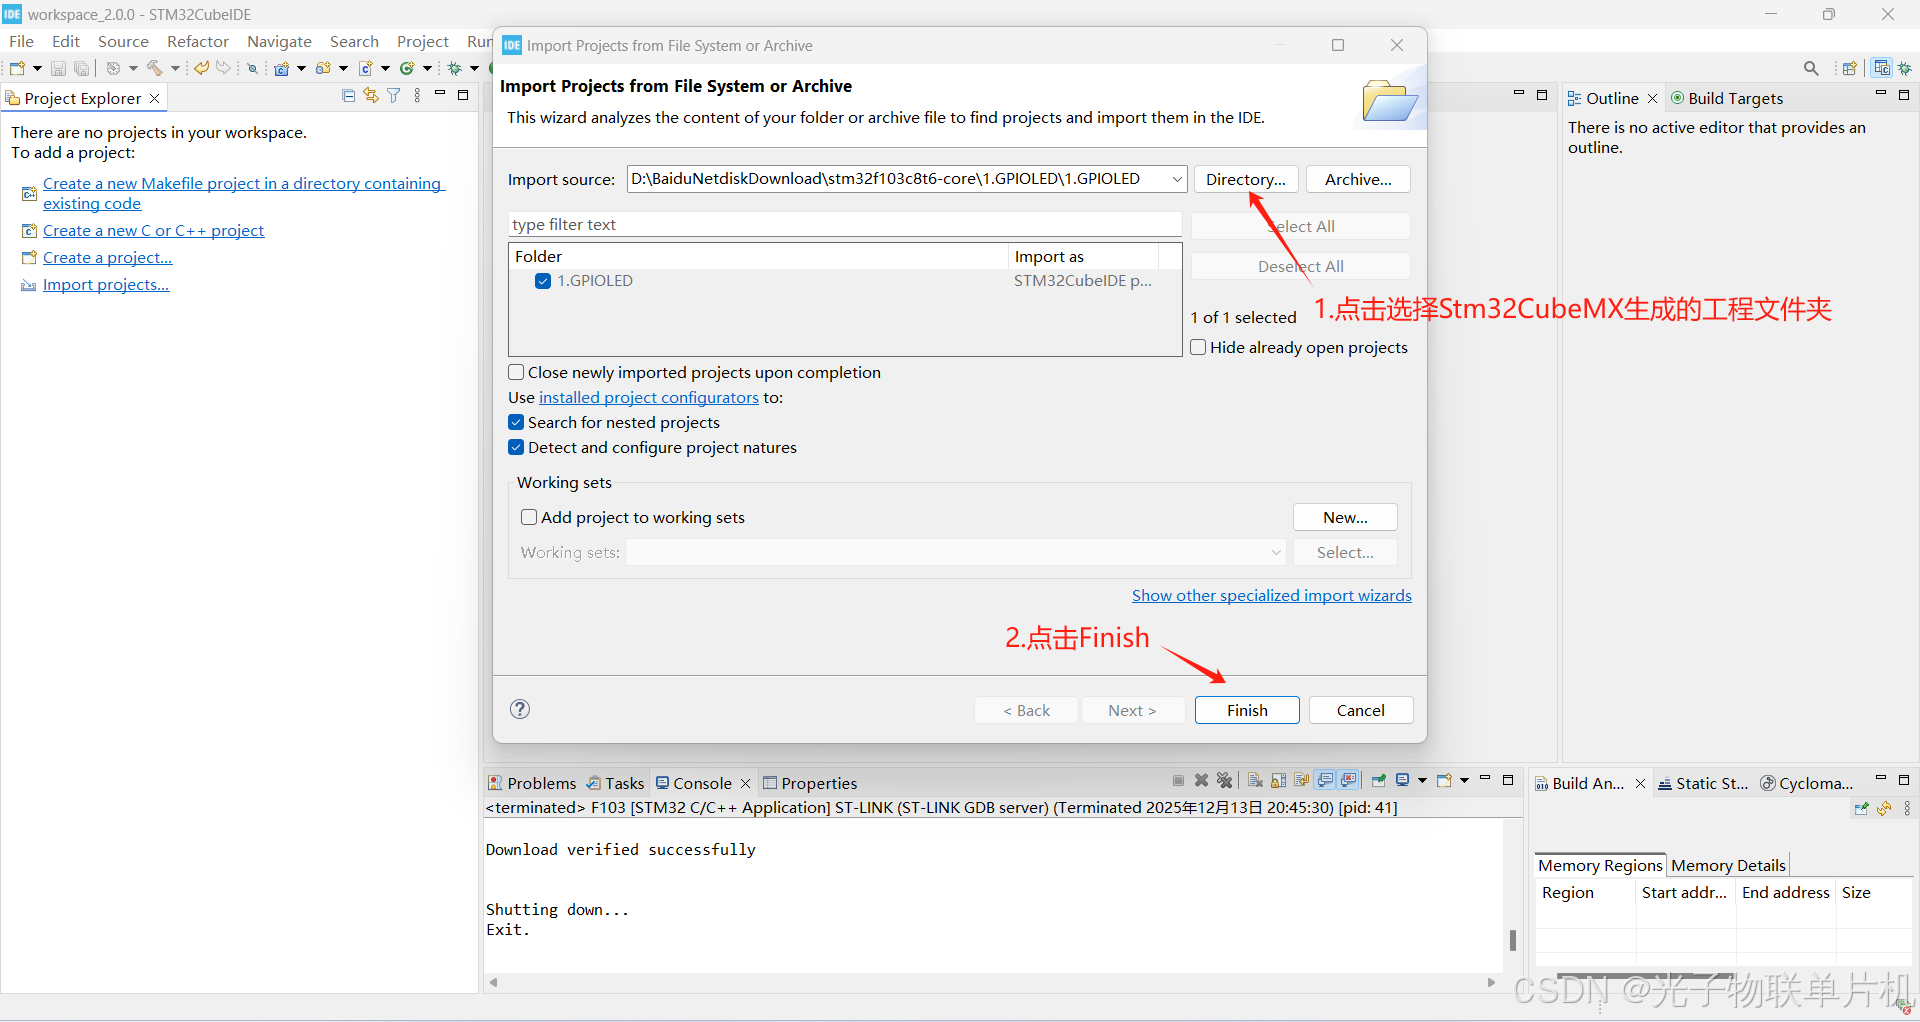Switch to the Memory Details tab
The image size is (1920, 1022).
(1728, 865)
